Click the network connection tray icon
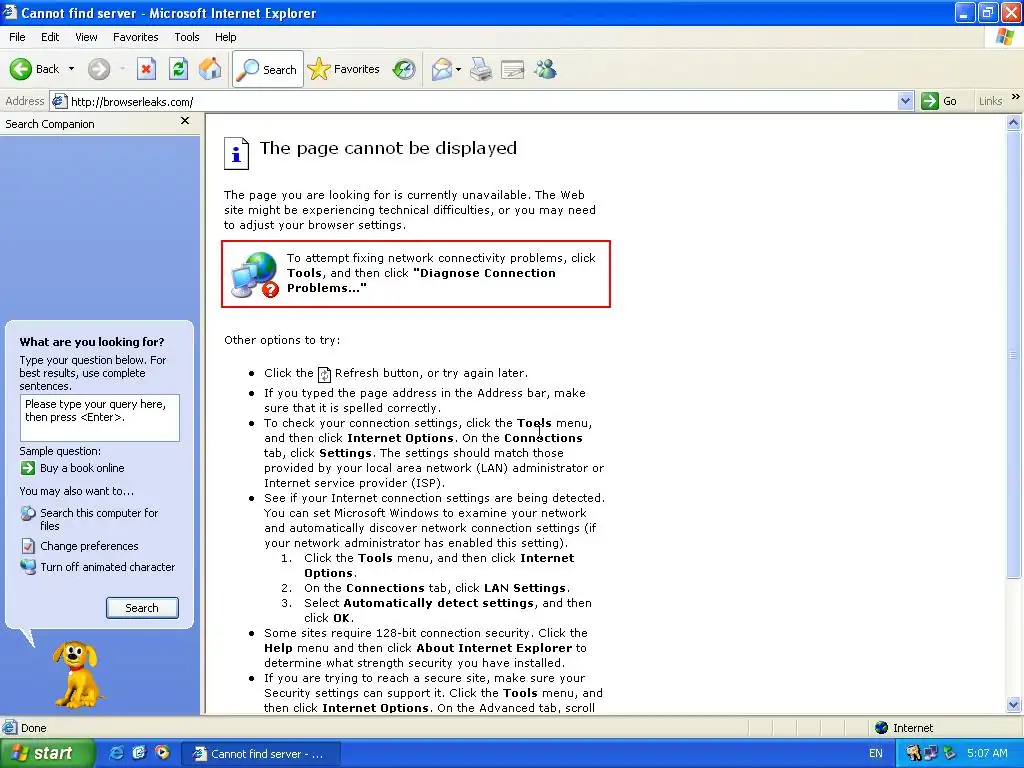Viewport: 1024px width, 768px height. (931, 753)
